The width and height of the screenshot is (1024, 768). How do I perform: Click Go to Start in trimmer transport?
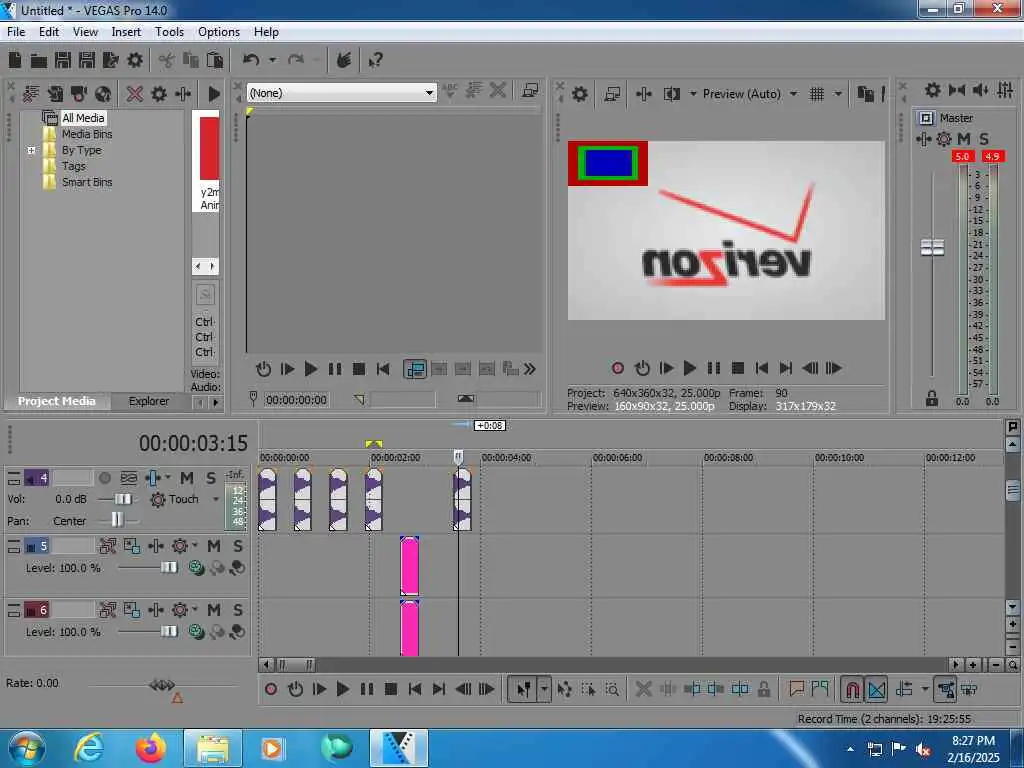383,370
